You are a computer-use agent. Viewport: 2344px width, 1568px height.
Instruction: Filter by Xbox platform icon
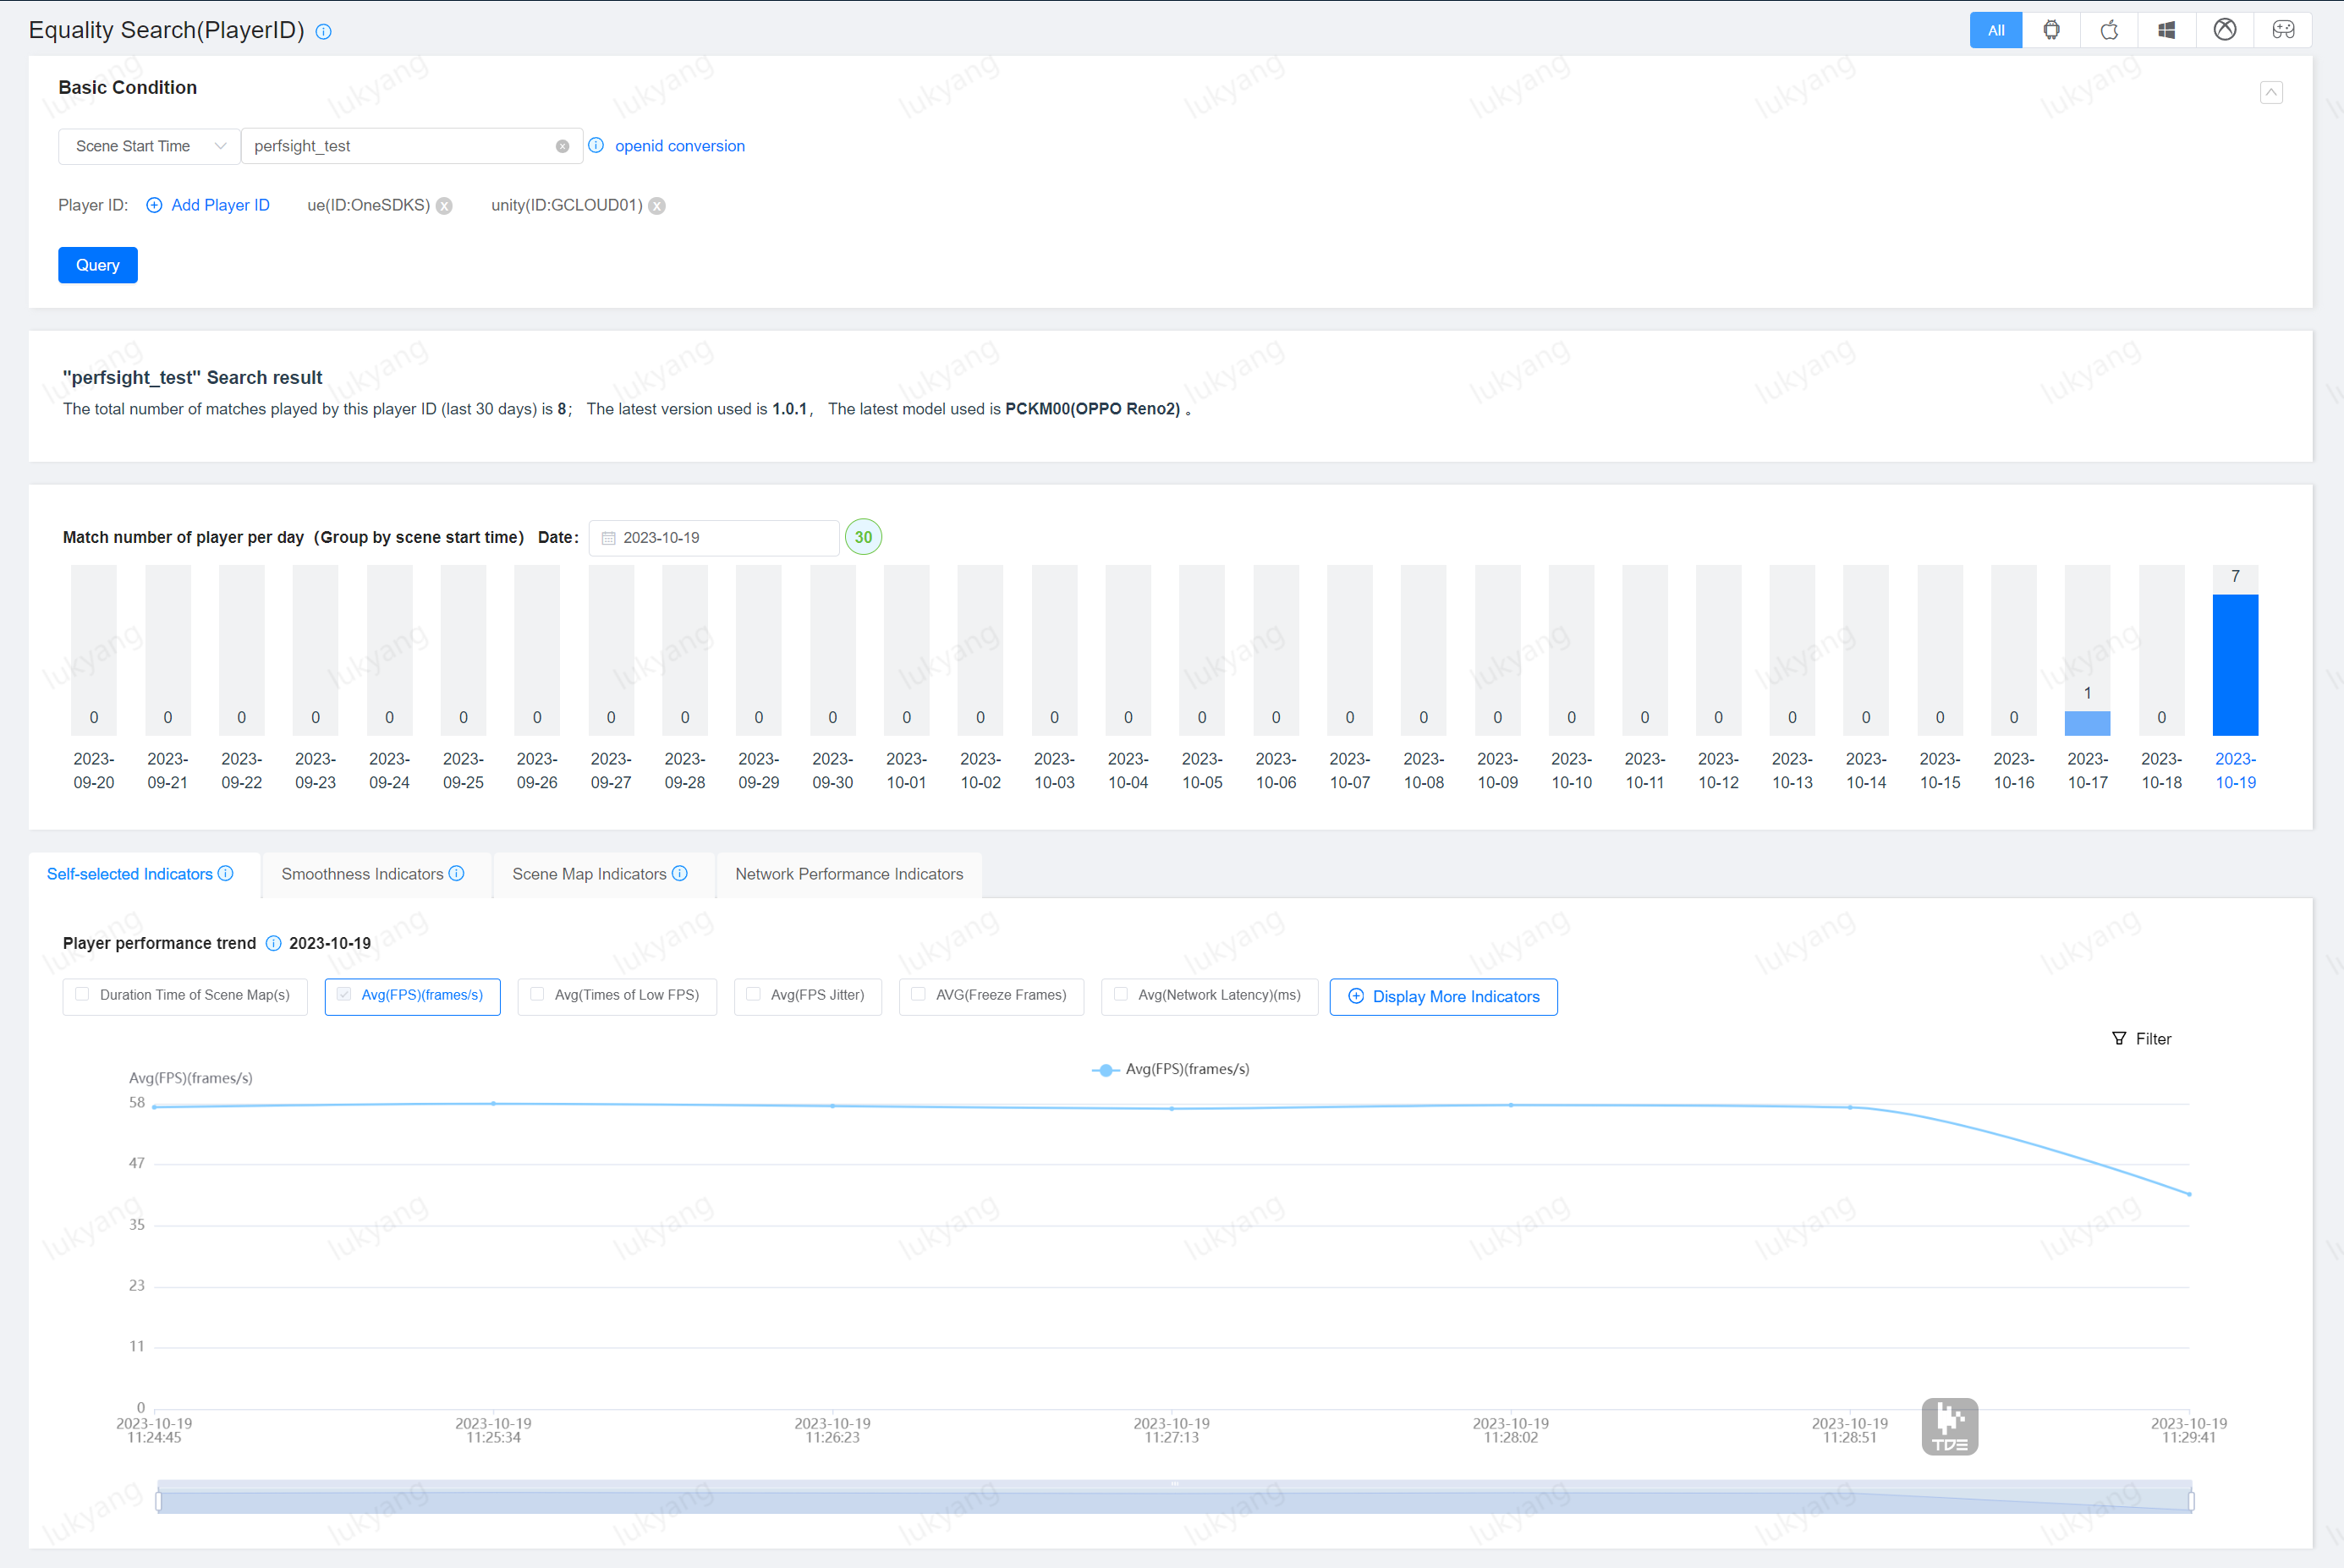point(2225,30)
